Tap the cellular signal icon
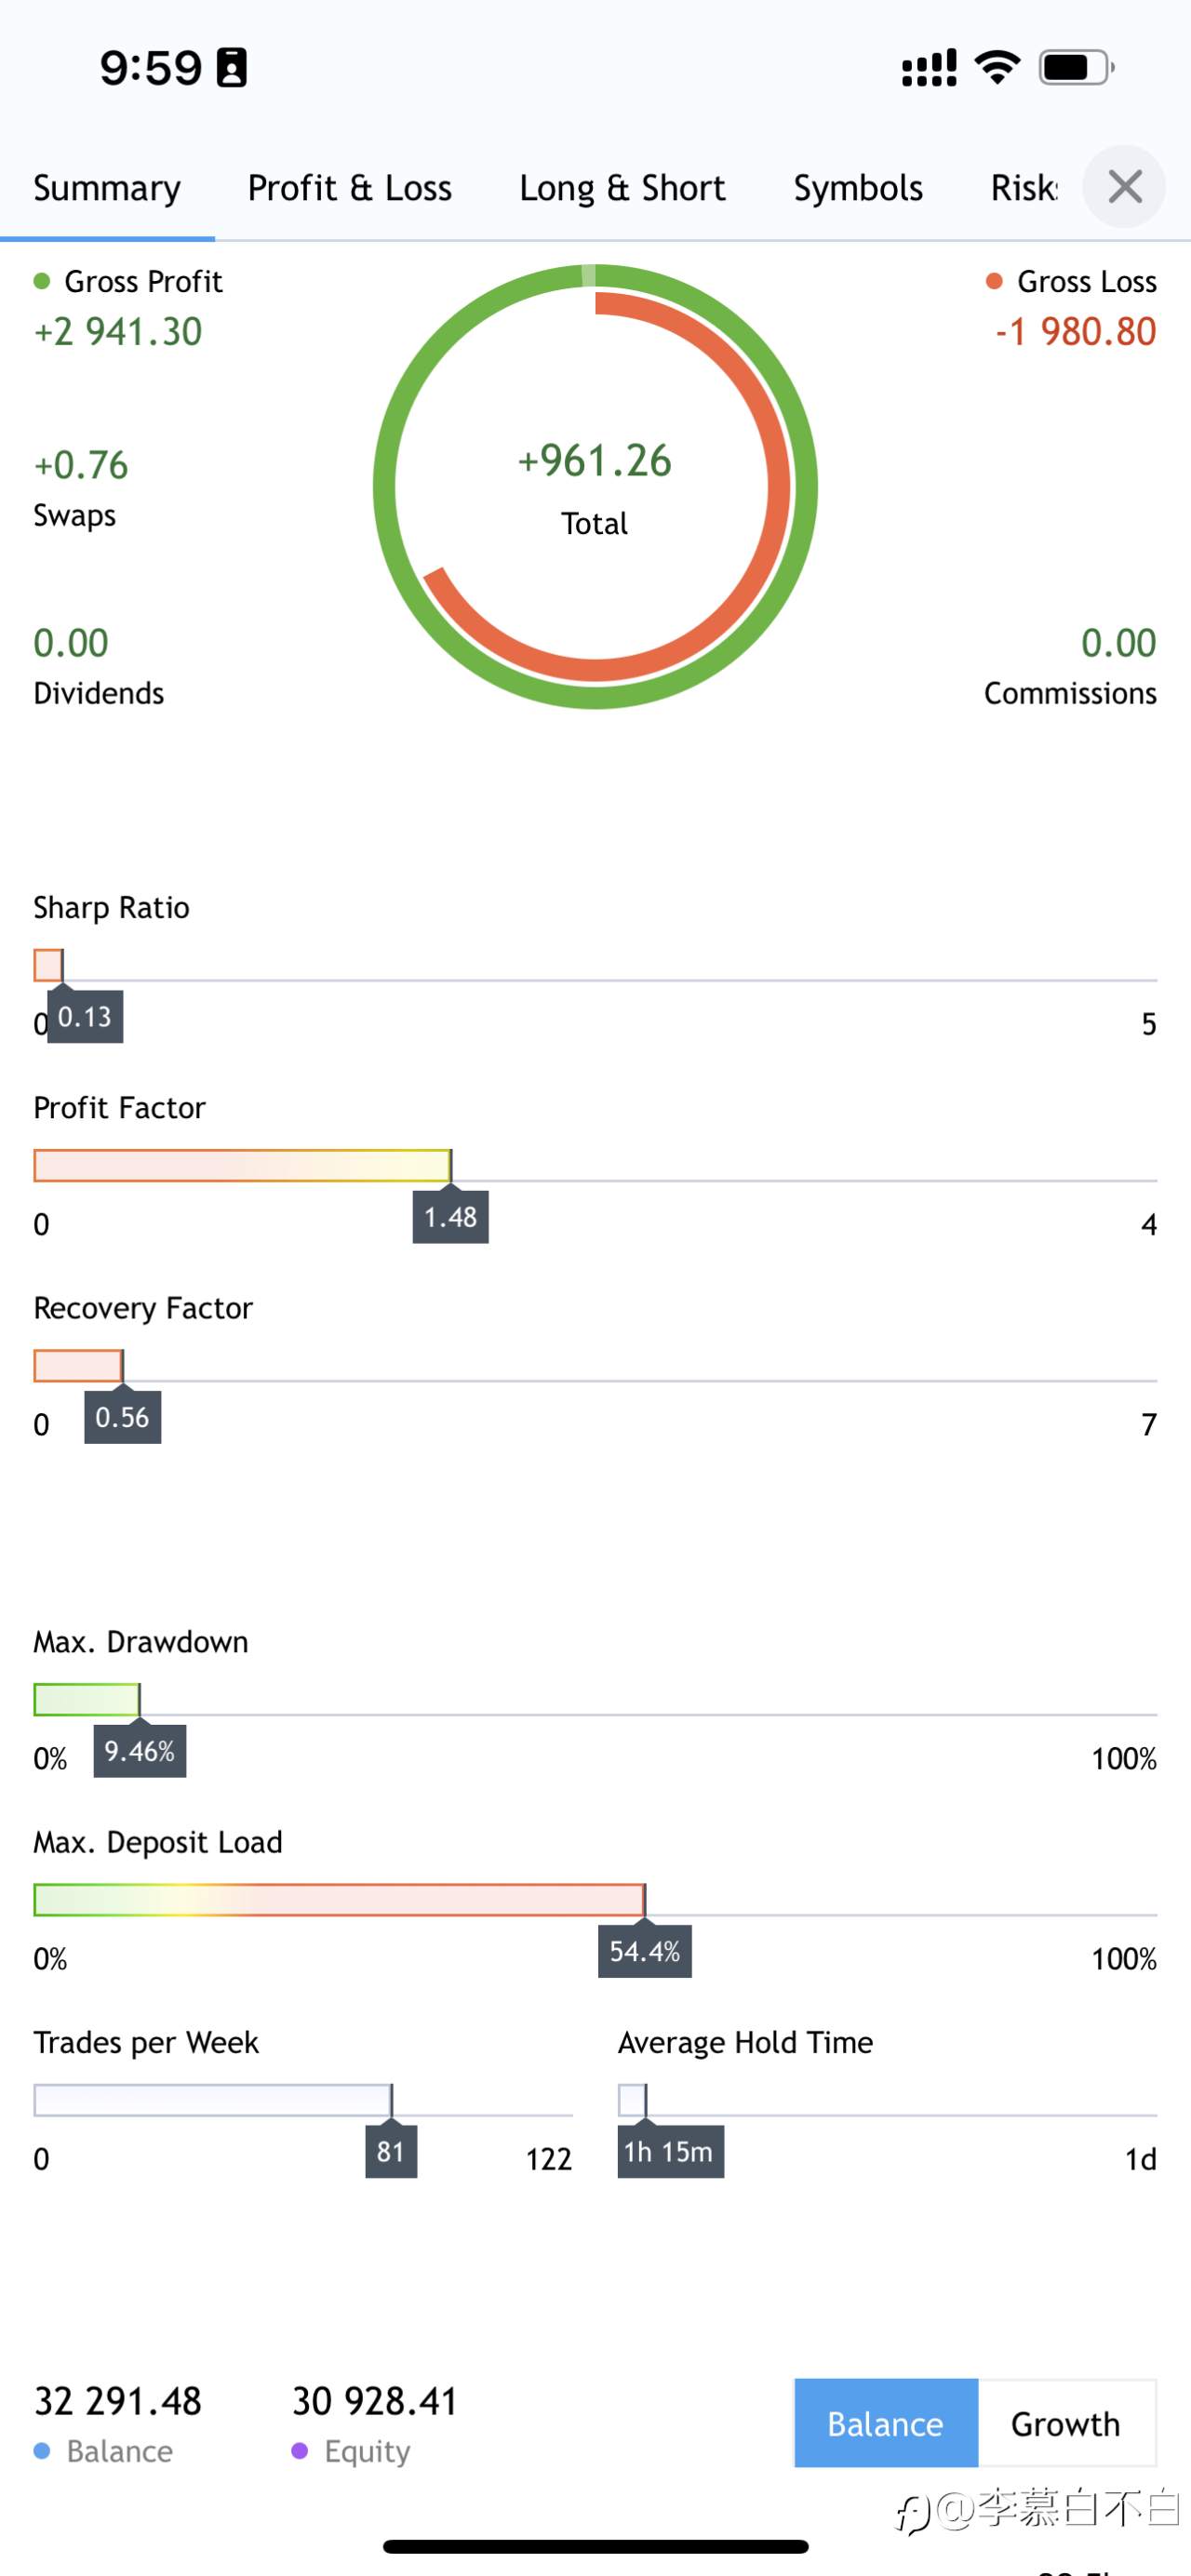Viewport: 1191px width, 2576px height. click(929, 68)
